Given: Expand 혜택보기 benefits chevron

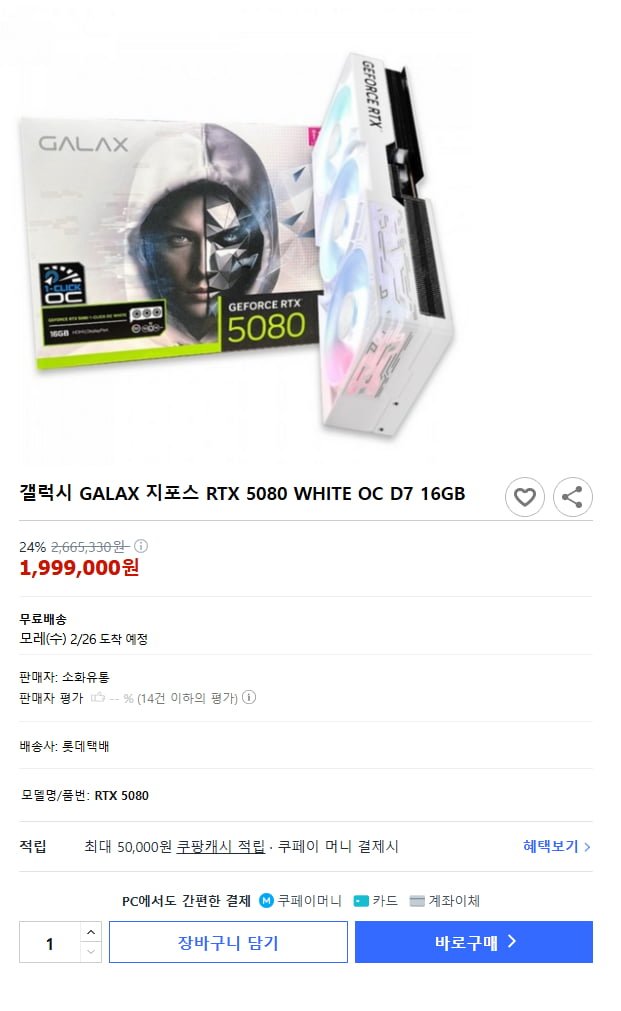Looking at the screenshot, I should pos(587,847).
